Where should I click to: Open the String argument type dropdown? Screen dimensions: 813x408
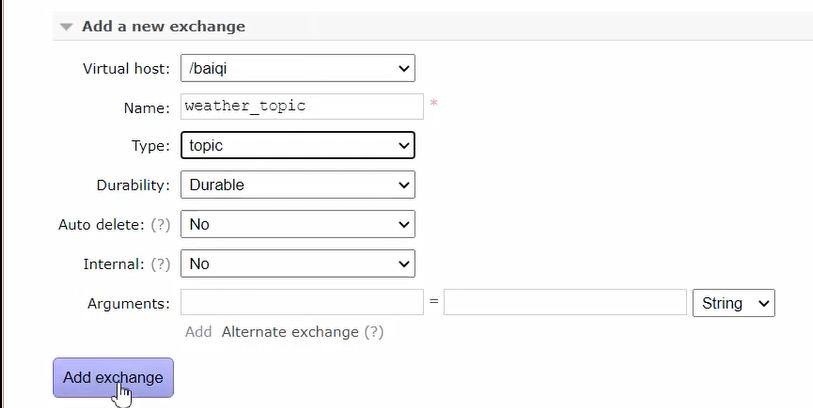pyautogui.click(x=733, y=303)
